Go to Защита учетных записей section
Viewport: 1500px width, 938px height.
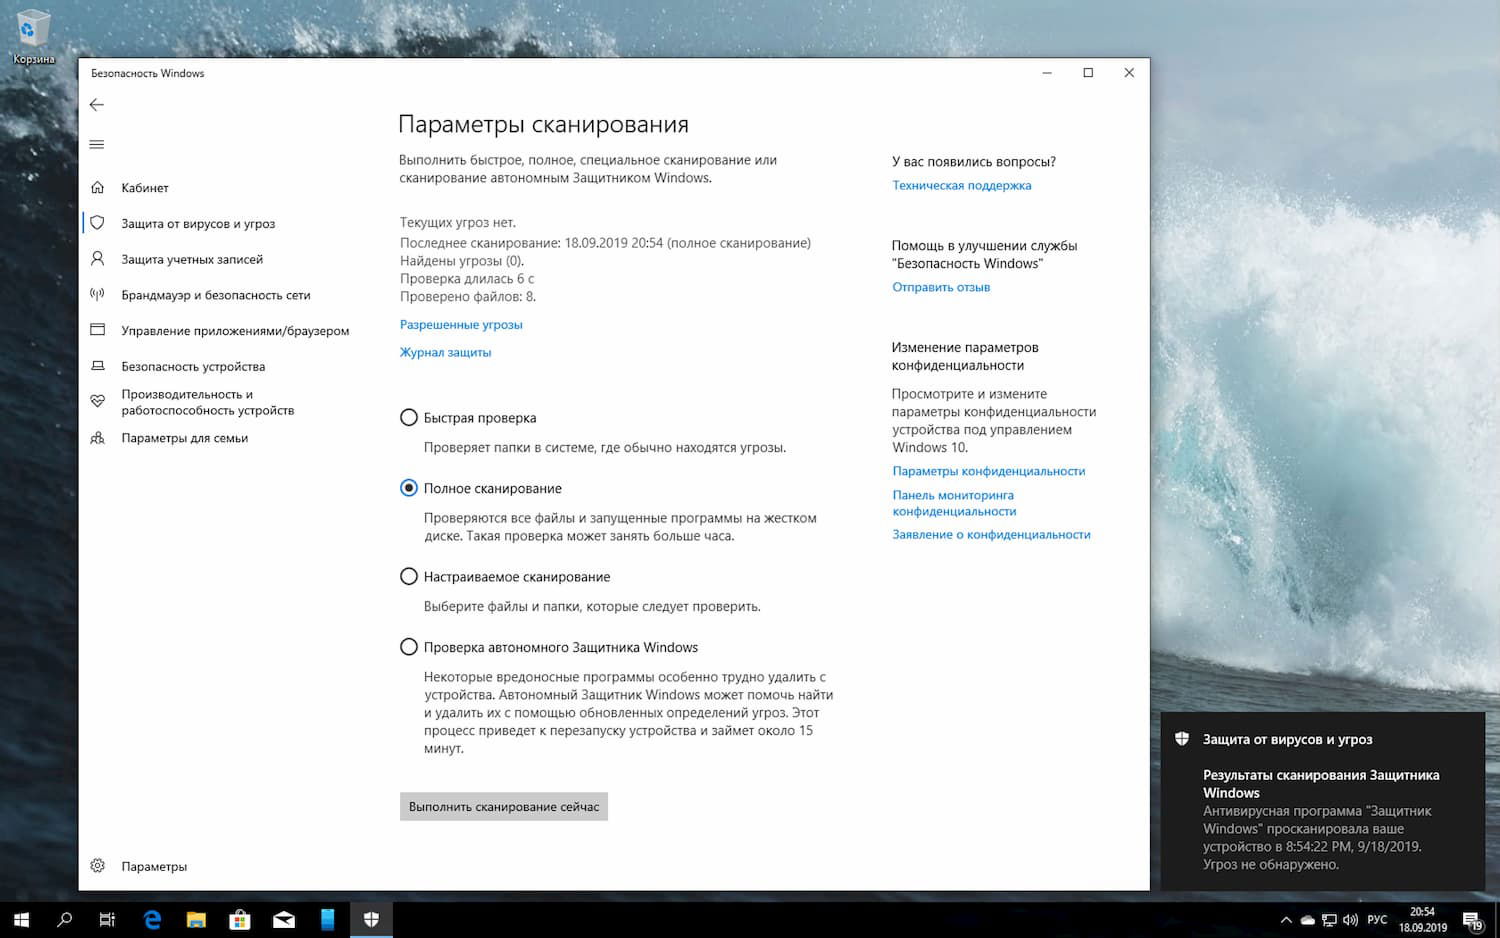coord(97,258)
